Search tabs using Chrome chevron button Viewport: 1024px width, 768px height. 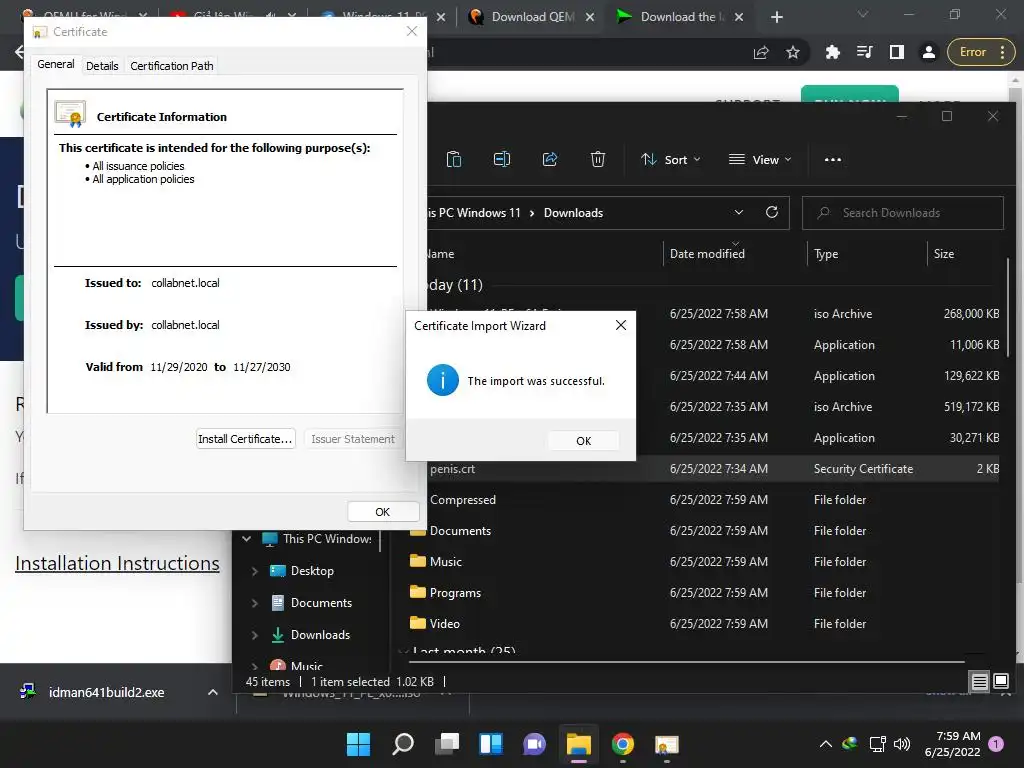click(x=863, y=14)
